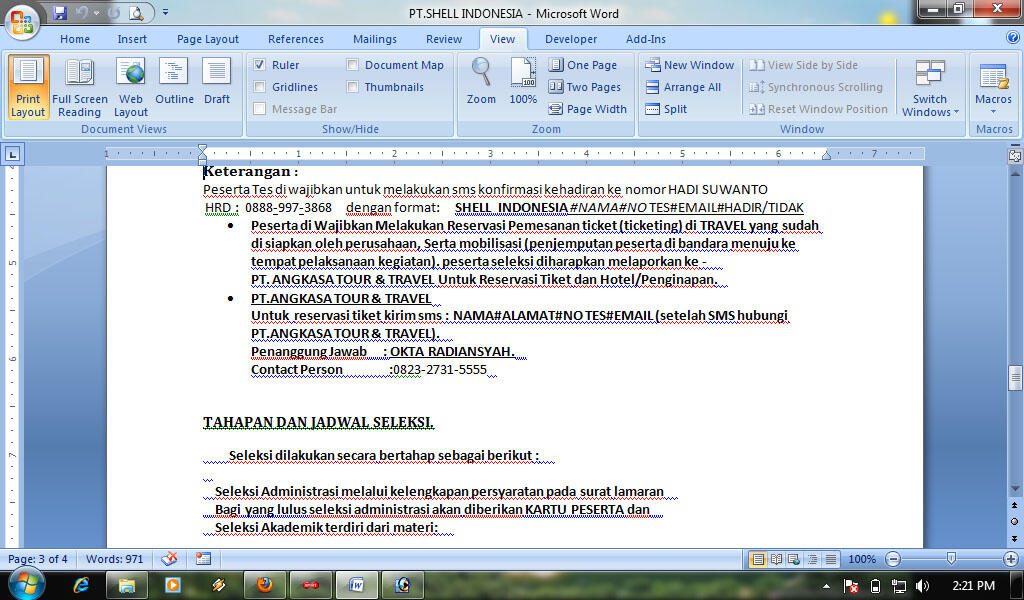Choose One Page zoom
This screenshot has height=600, width=1024.
coord(583,65)
